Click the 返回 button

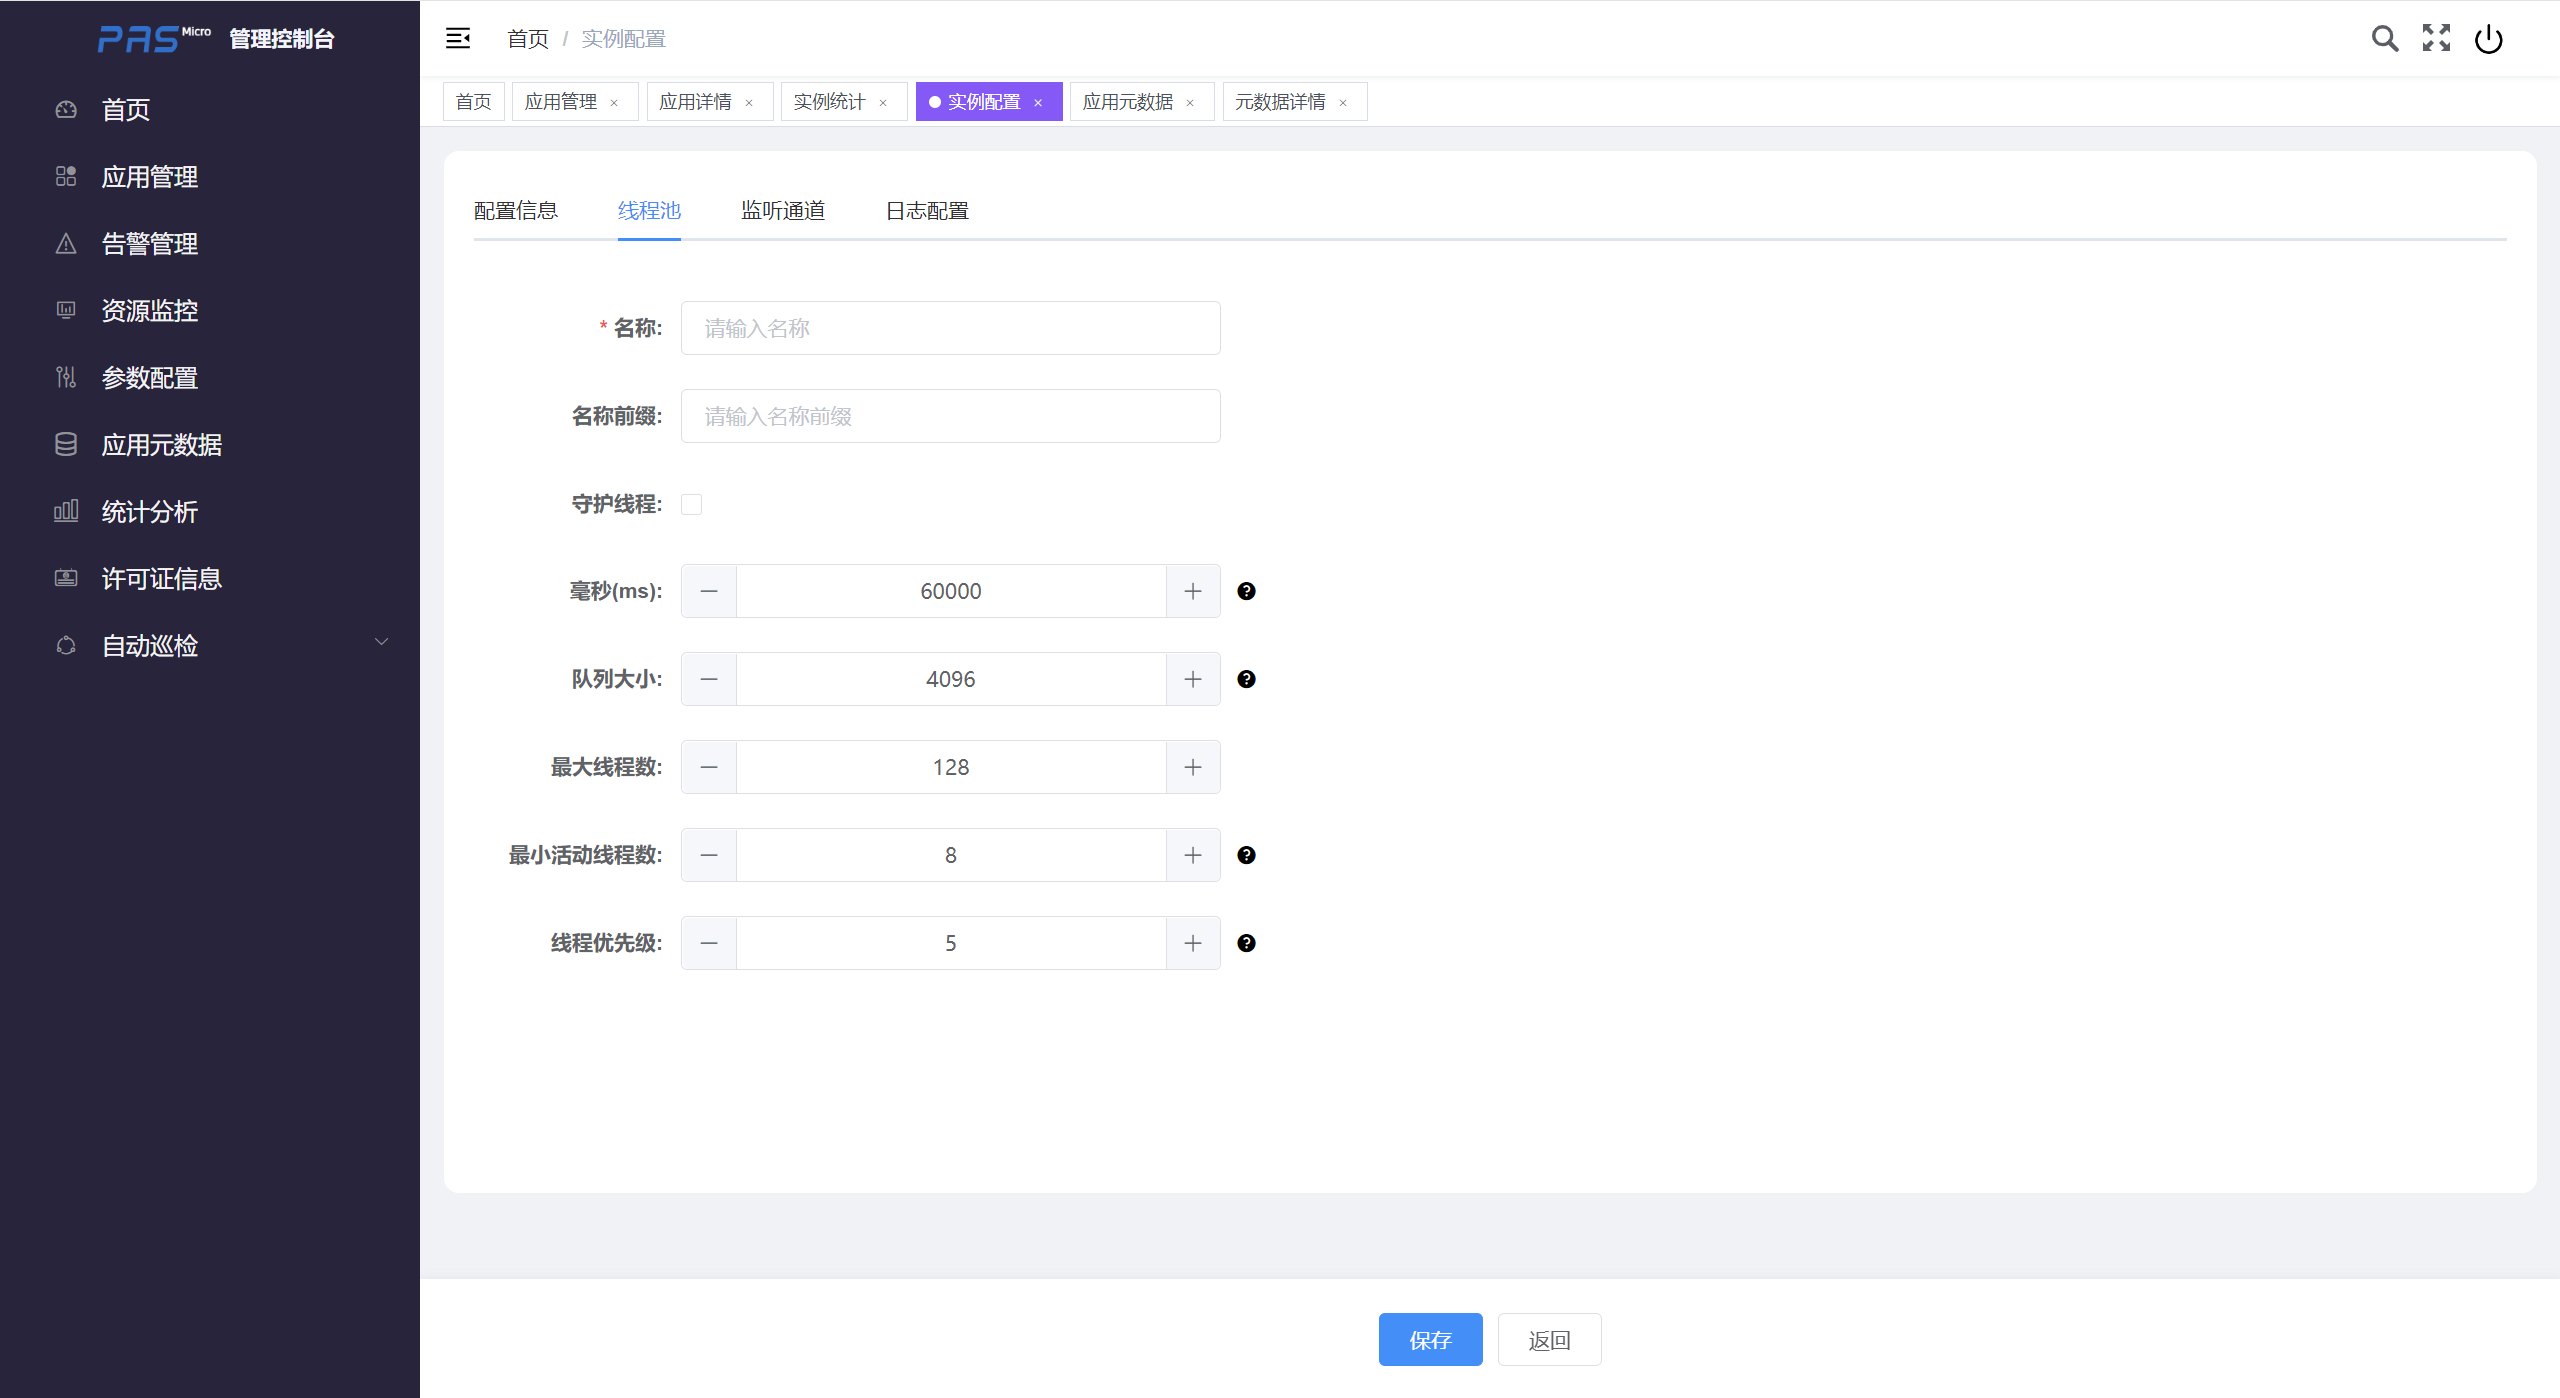tap(1549, 1340)
